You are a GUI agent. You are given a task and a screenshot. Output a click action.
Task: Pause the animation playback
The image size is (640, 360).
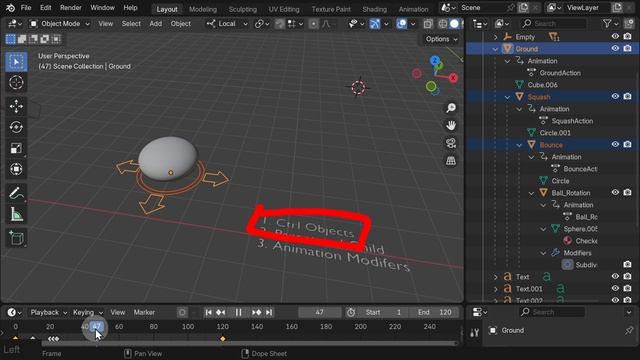click(238, 312)
